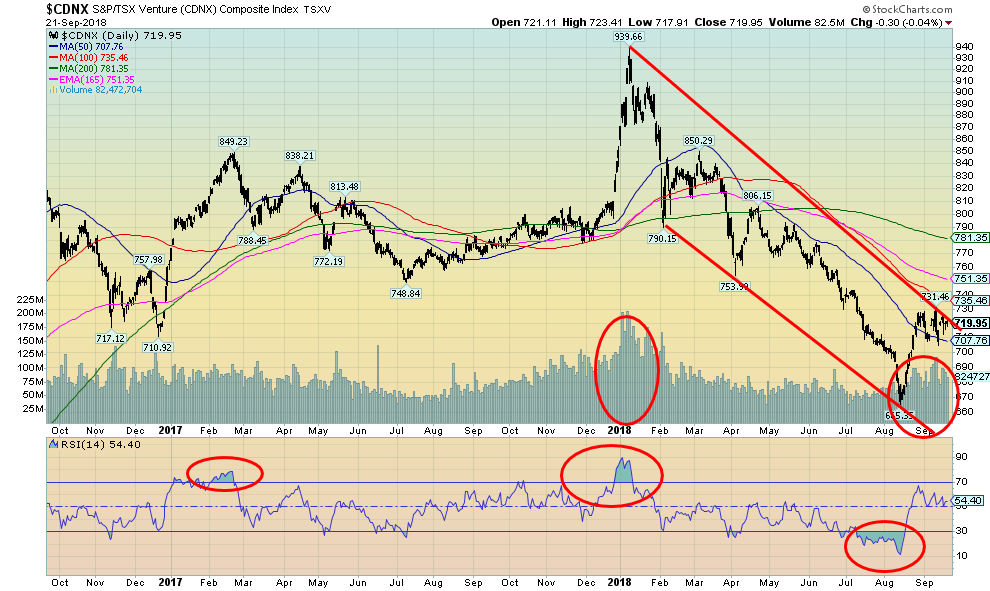Click the "225M" volume axis label
The height and width of the screenshot is (591, 990).
[31, 299]
